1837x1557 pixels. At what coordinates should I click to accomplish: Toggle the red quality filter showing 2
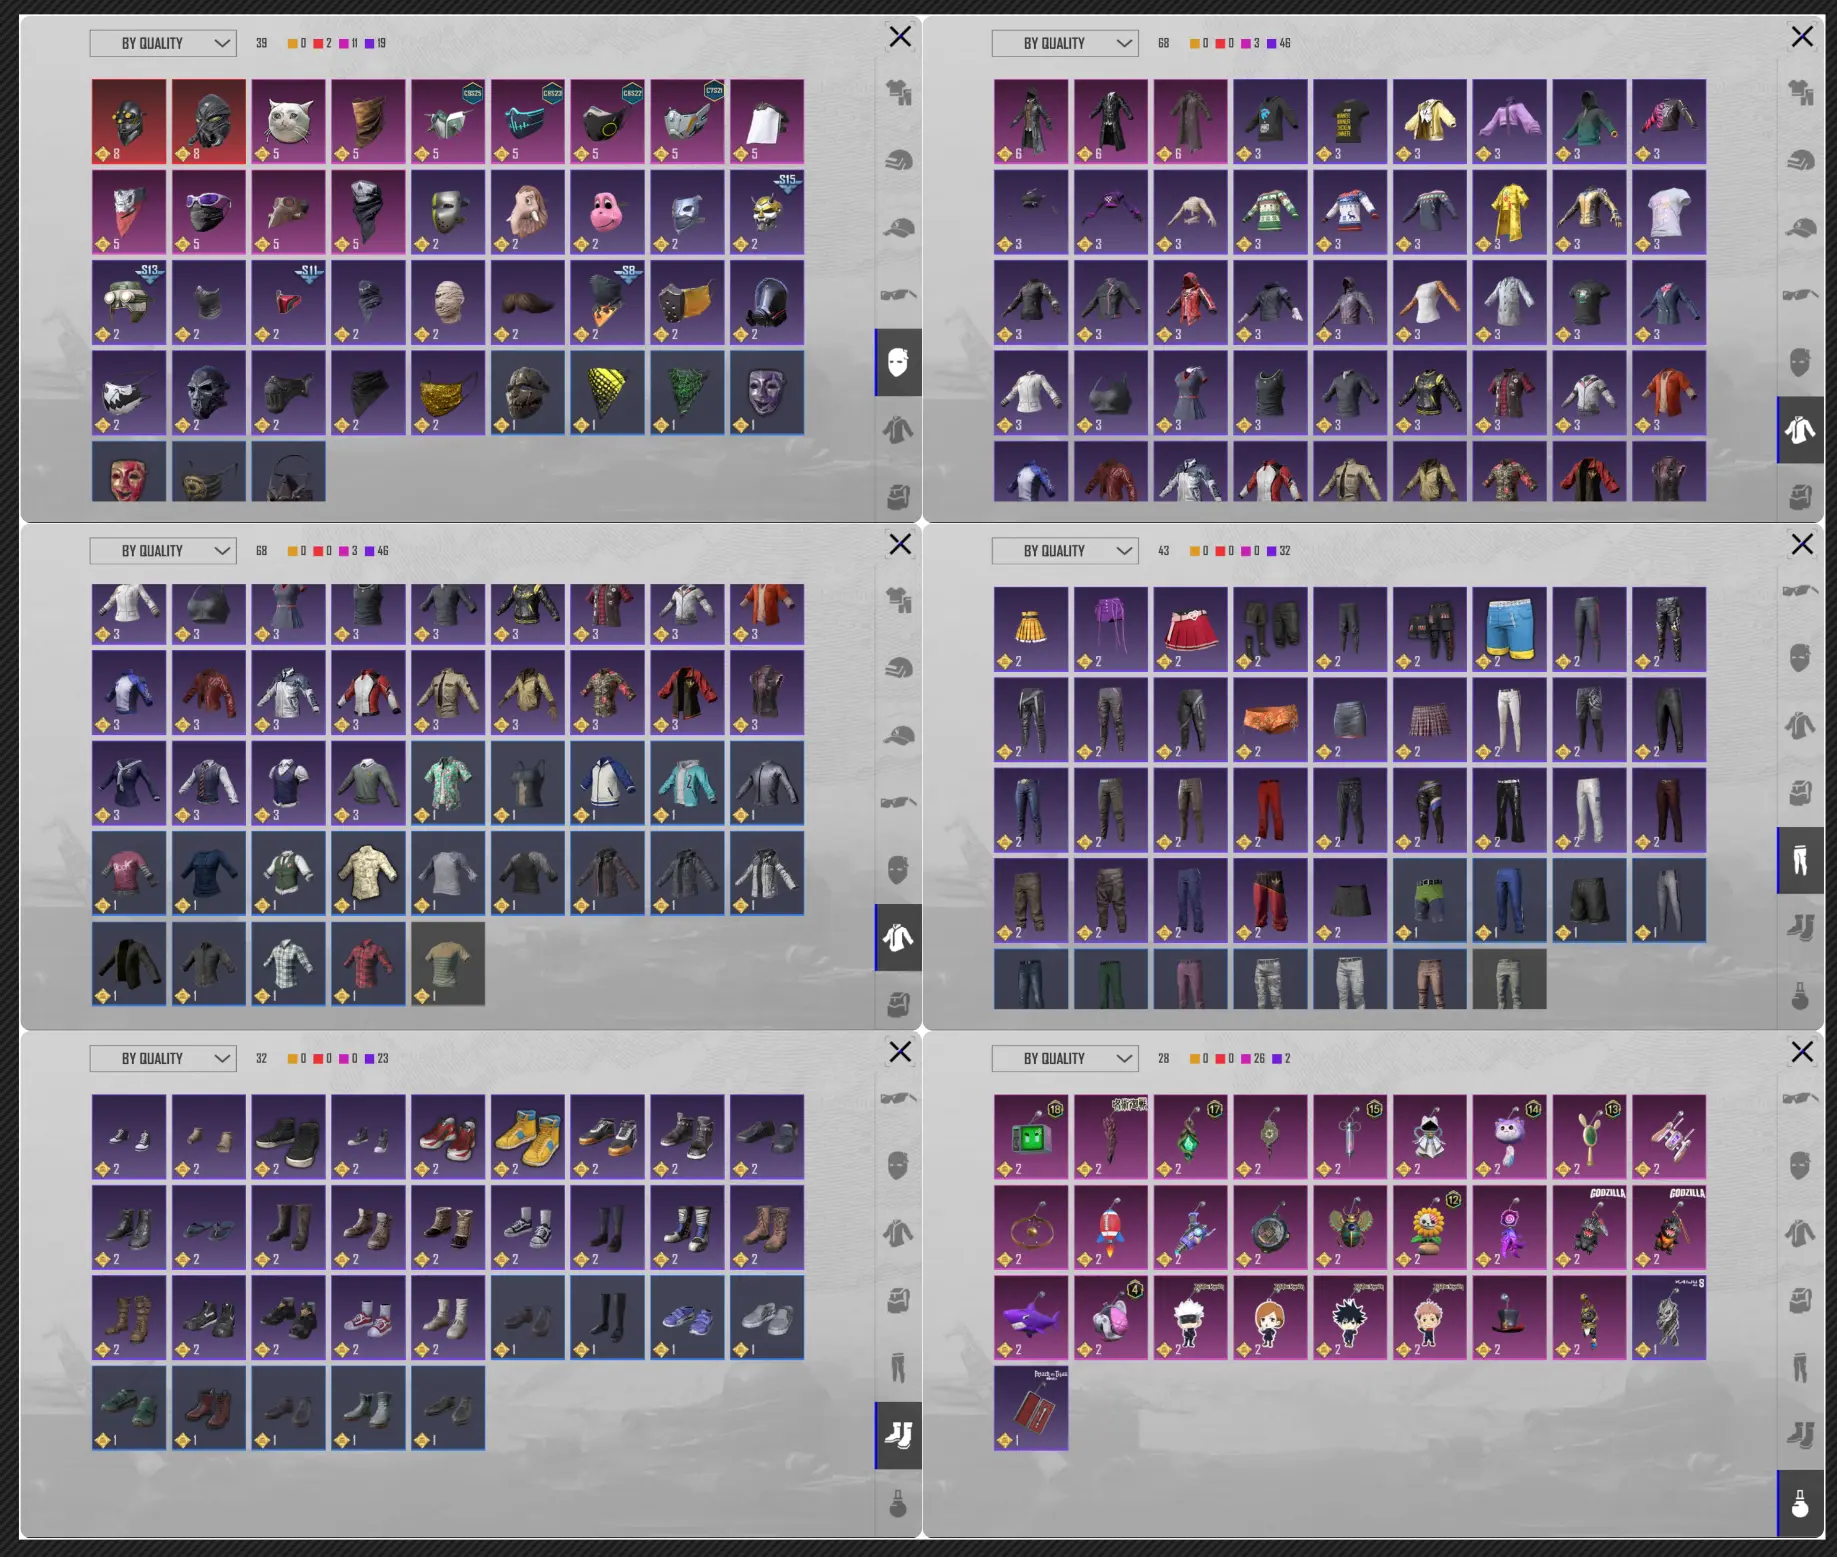[322, 43]
